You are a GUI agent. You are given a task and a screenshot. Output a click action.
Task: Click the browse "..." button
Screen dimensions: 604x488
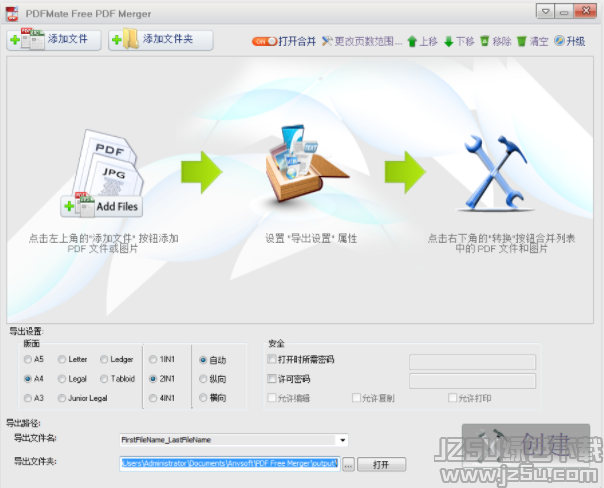pyautogui.click(x=348, y=465)
